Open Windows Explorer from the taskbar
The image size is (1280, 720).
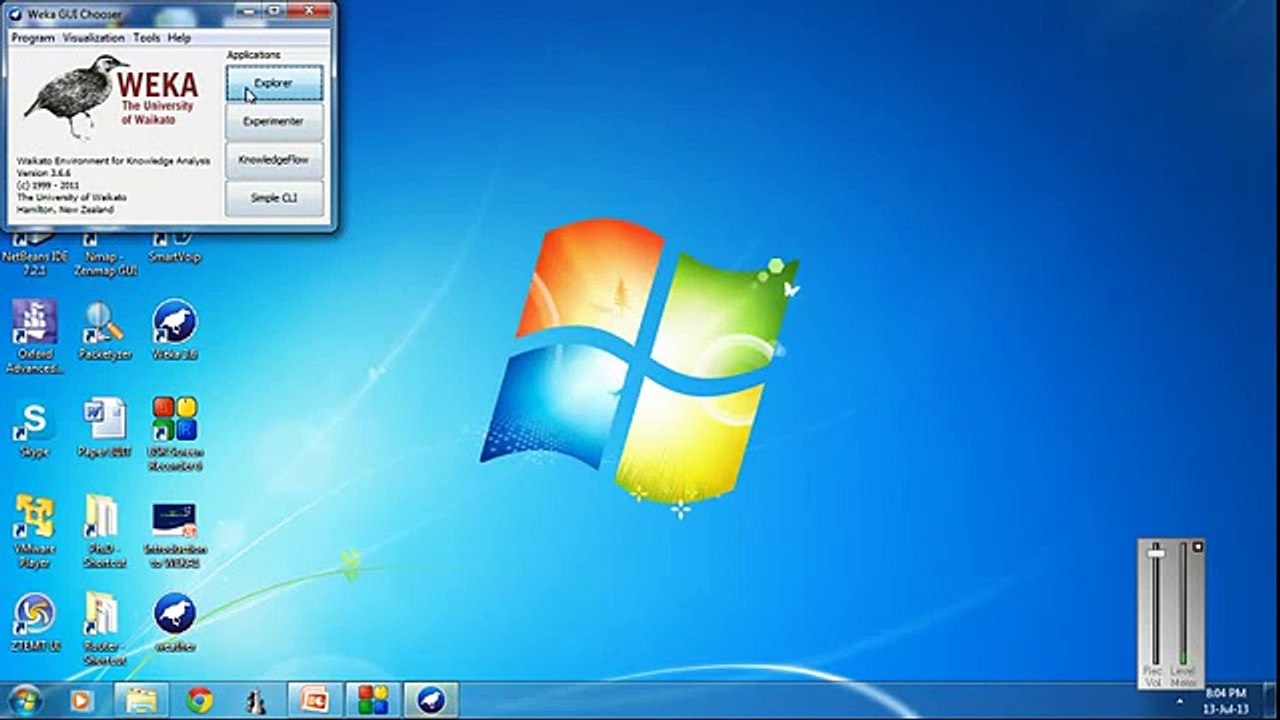[x=141, y=700]
